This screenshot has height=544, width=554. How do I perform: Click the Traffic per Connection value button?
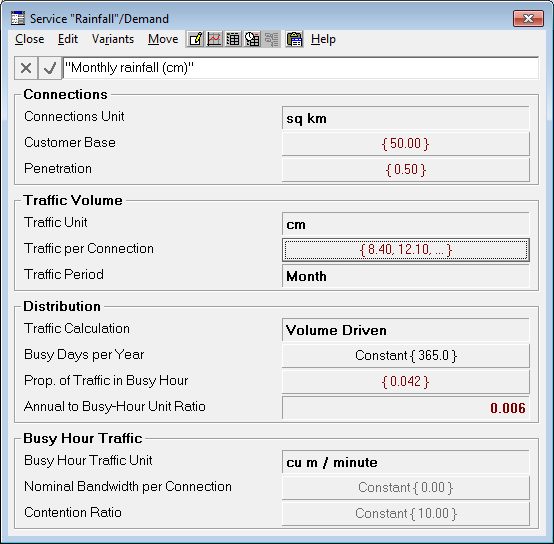[406, 250]
